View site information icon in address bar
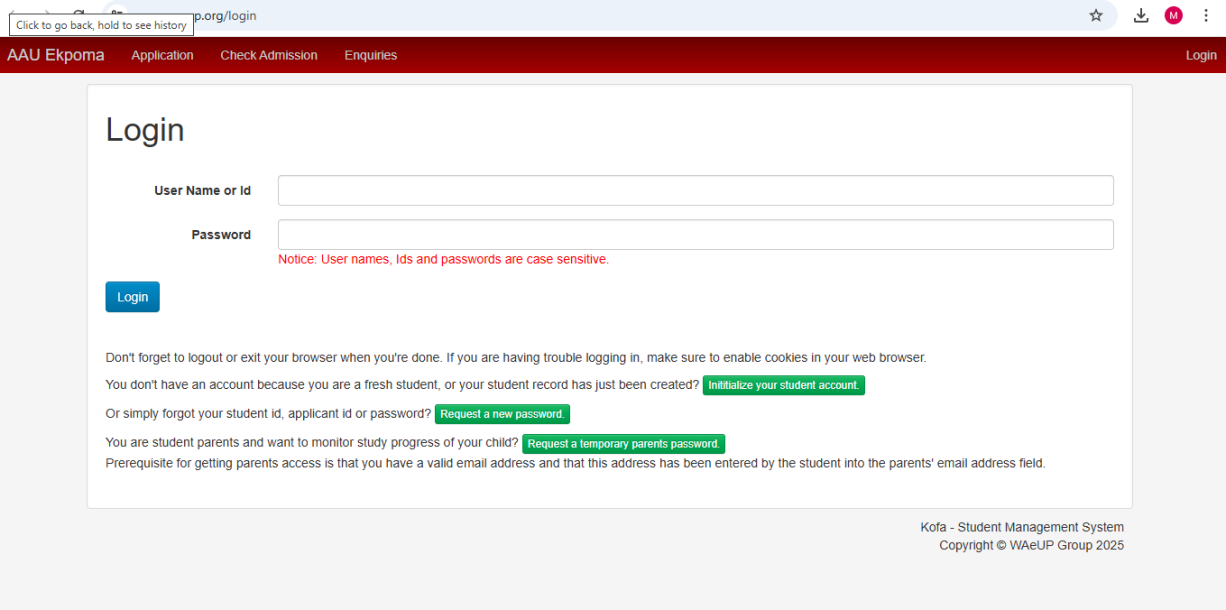Viewport: 1226px width, 610px height. click(117, 14)
